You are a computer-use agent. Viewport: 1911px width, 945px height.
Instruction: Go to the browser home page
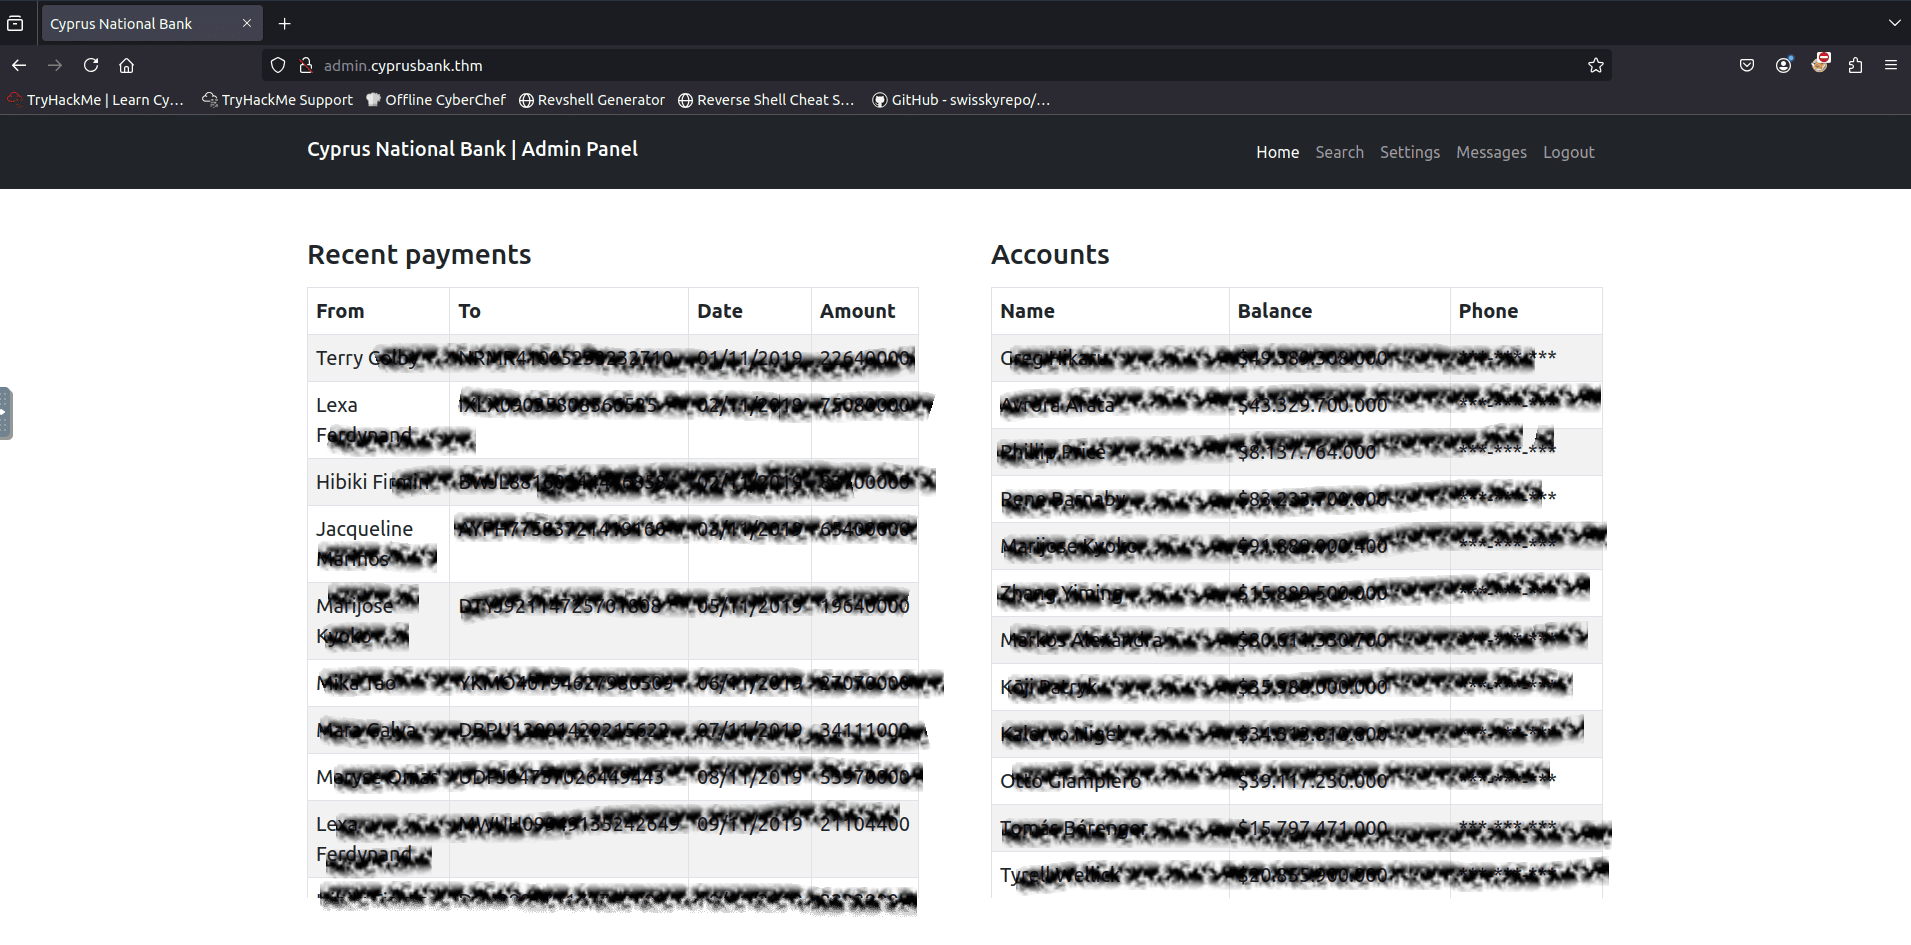[x=127, y=65]
